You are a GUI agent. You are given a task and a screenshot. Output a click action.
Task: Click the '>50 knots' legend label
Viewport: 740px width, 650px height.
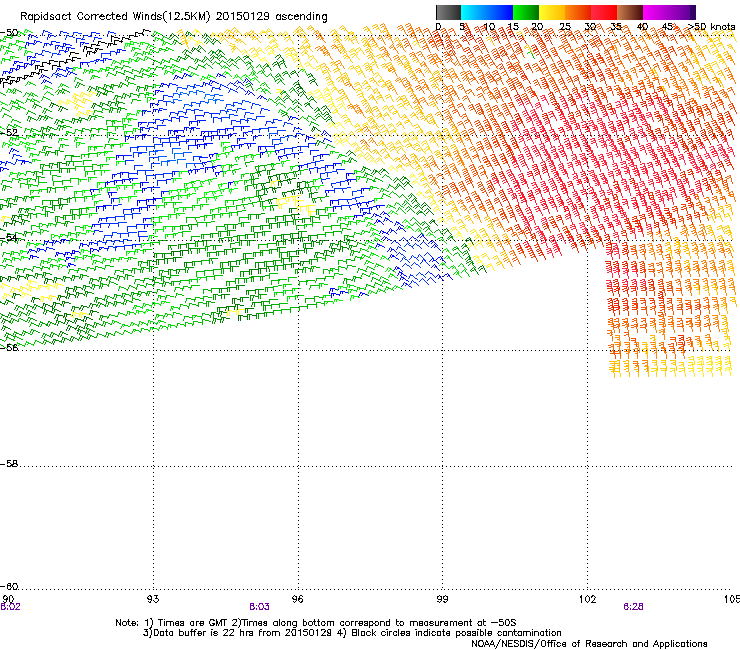[x=711, y=27]
